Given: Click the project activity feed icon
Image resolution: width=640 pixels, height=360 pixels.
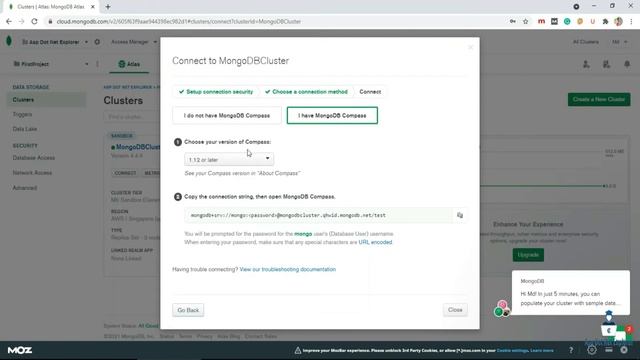Looking at the screenshot, I should (x=606, y=64).
